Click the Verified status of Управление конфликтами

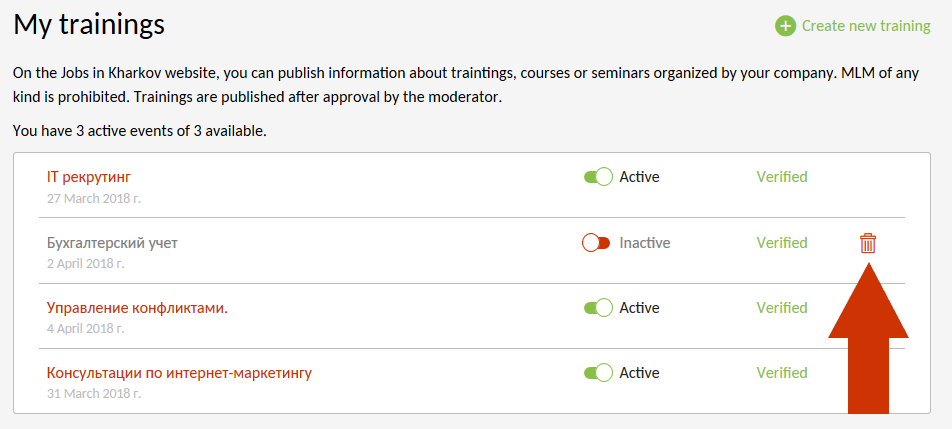782,308
